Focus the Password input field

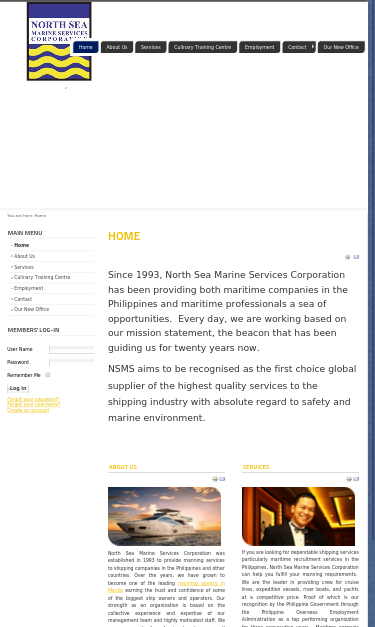tap(72, 362)
